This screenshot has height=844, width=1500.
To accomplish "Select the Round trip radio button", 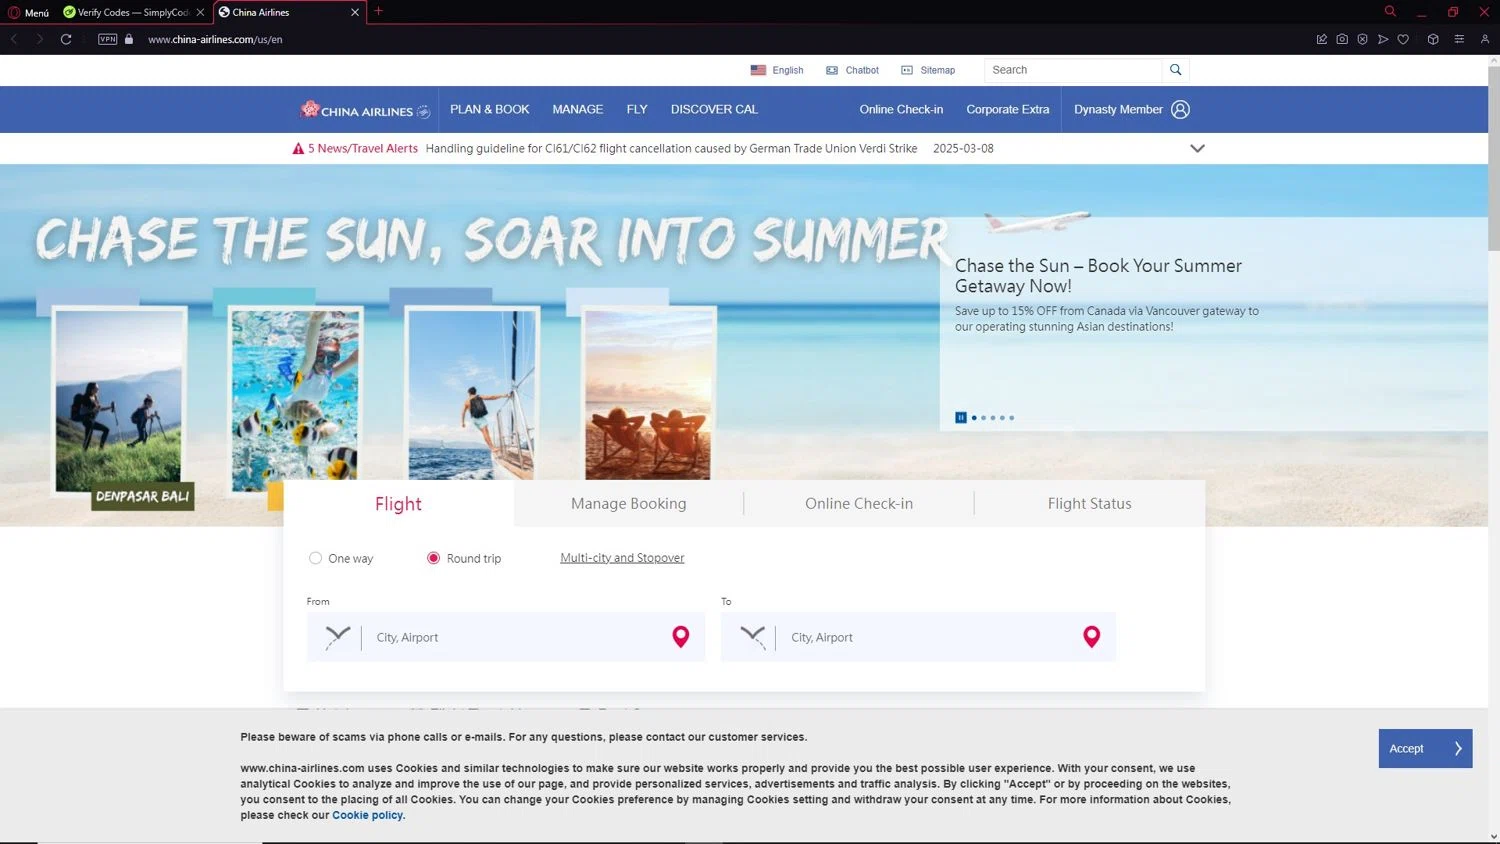I will (x=433, y=558).
